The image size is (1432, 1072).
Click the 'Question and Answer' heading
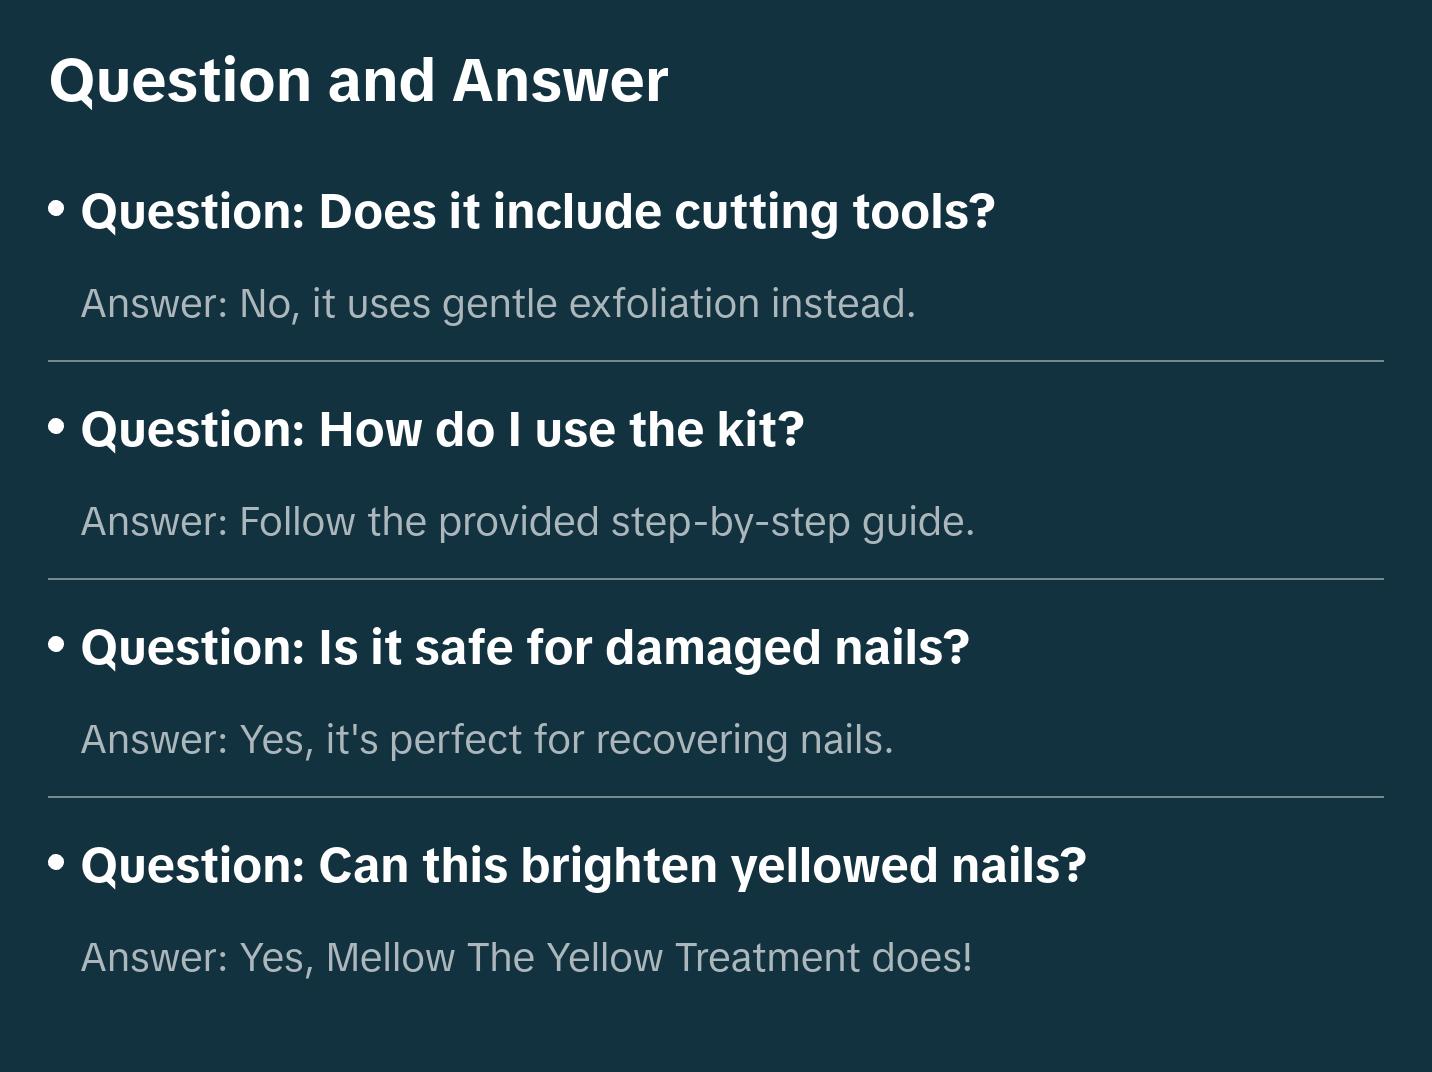click(358, 80)
